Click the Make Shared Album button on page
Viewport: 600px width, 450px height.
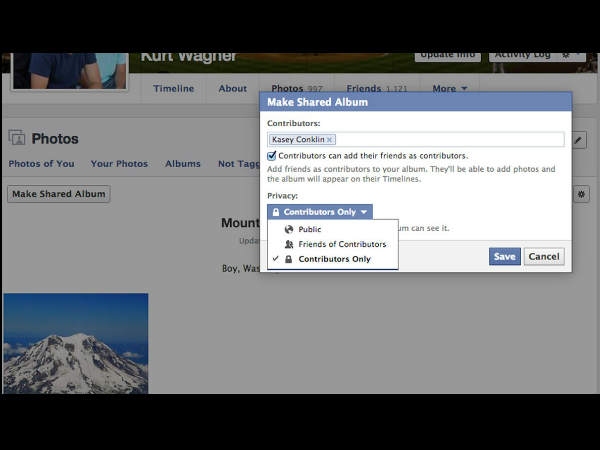pos(59,194)
